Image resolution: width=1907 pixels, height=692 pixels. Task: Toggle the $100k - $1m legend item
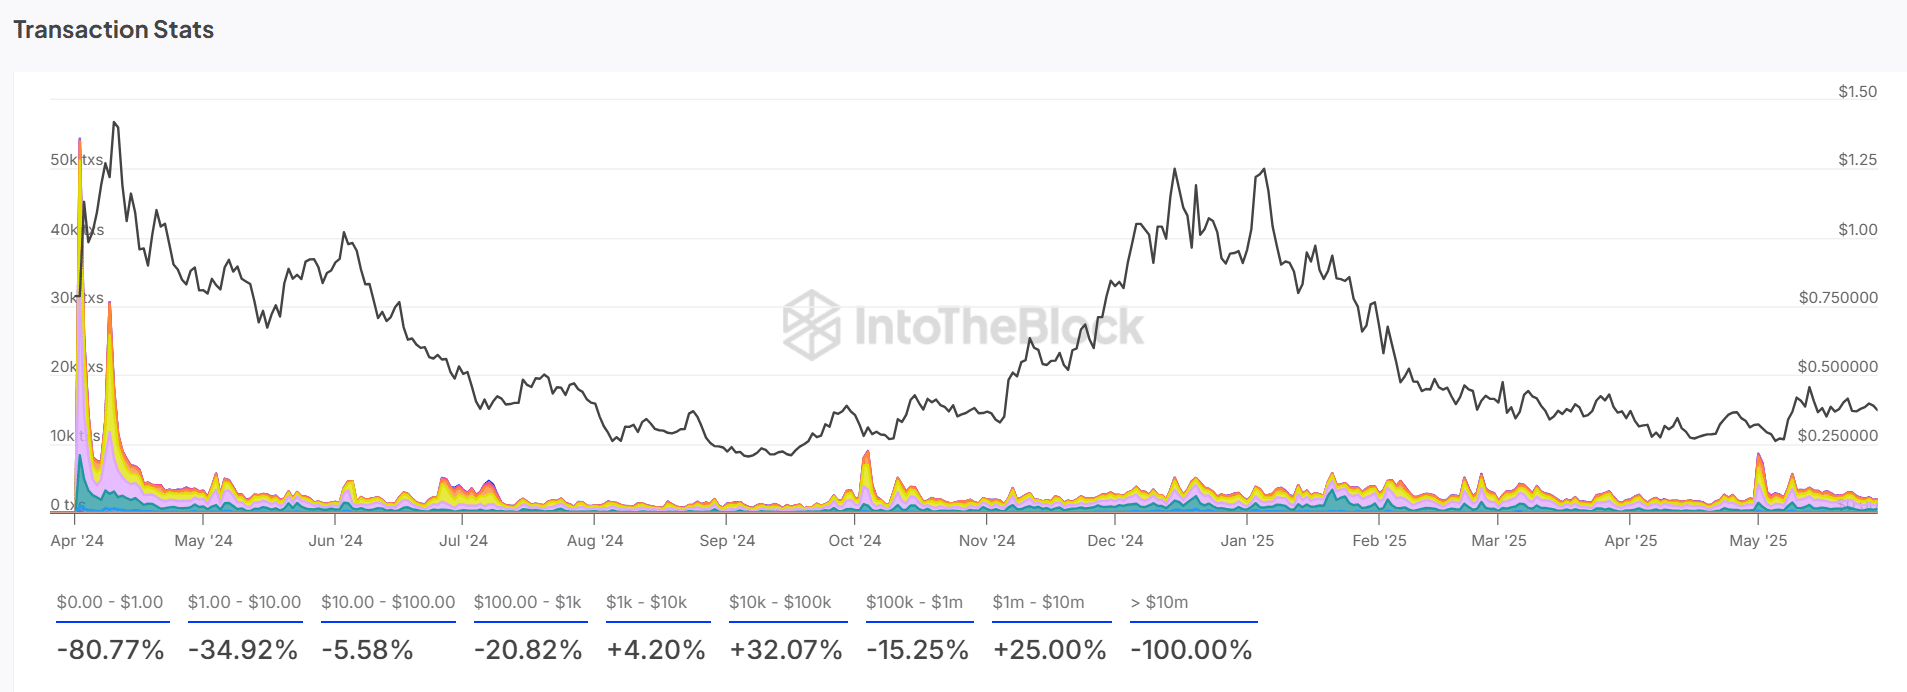click(x=914, y=602)
